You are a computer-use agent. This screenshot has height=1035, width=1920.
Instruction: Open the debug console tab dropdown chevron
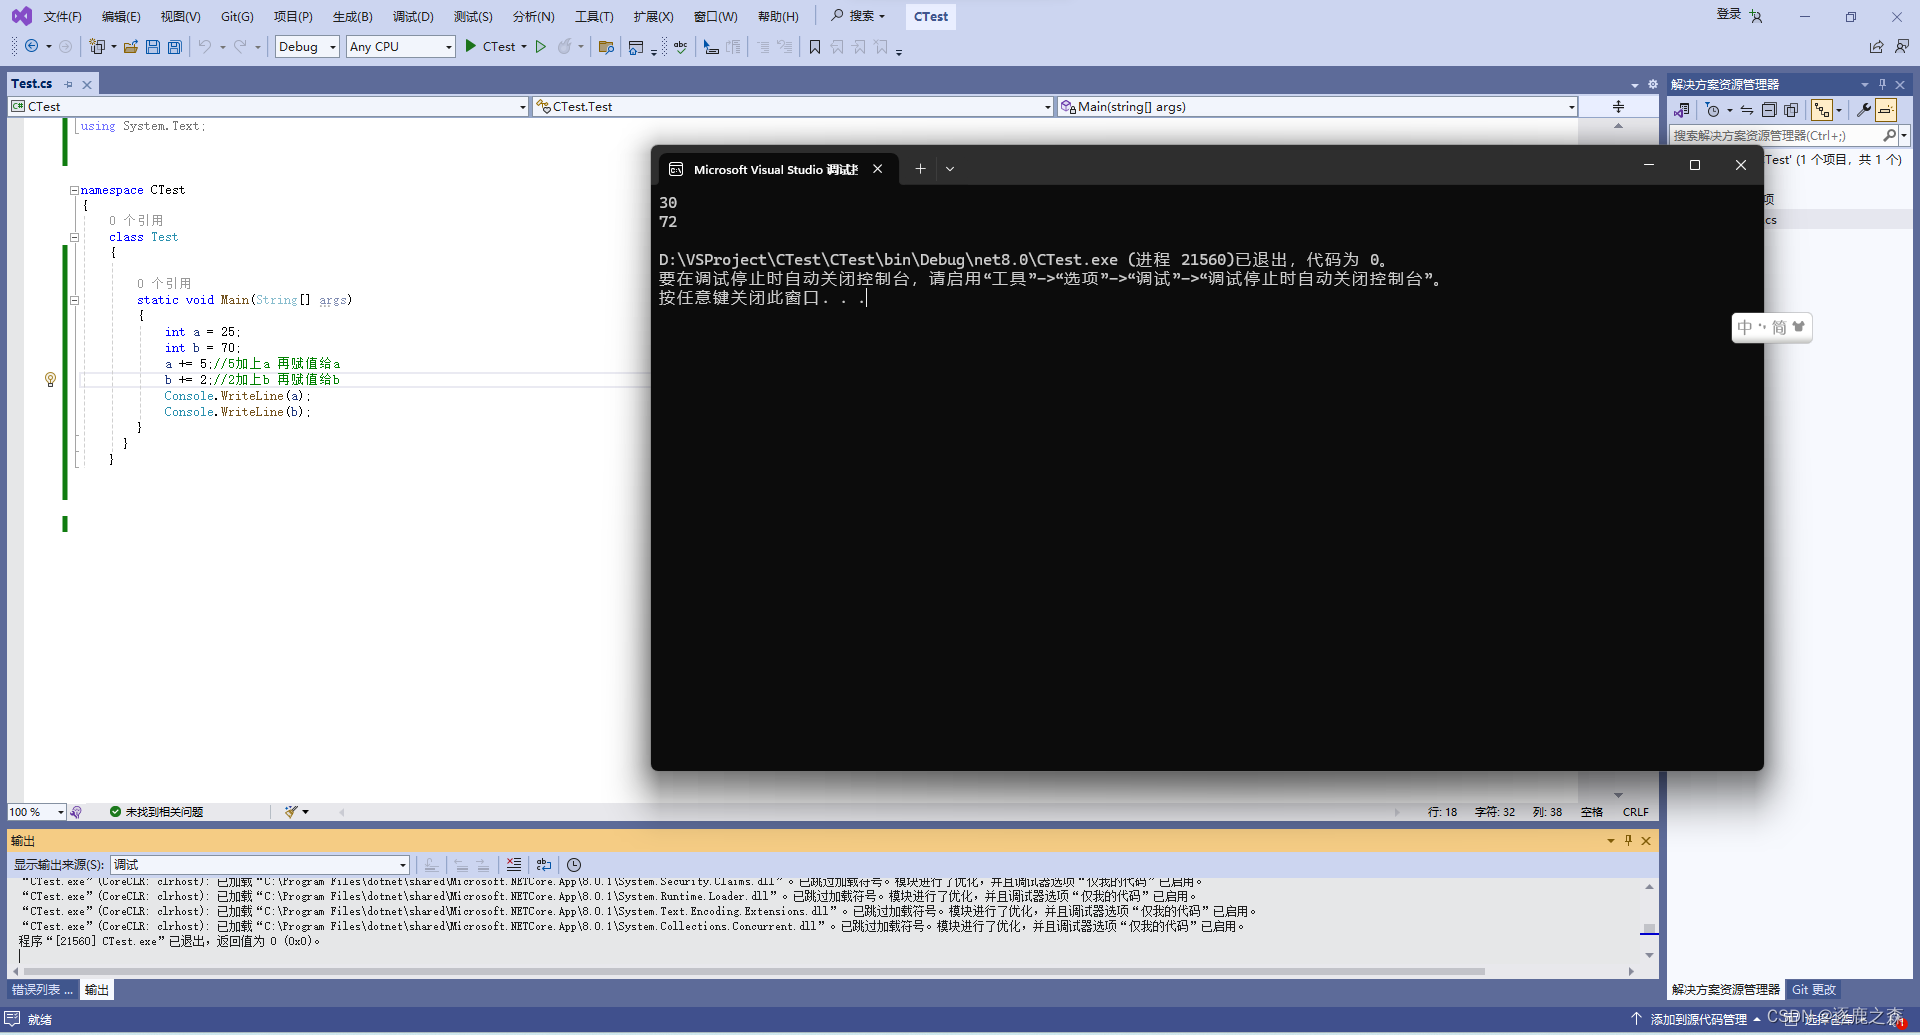click(x=950, y=169)
